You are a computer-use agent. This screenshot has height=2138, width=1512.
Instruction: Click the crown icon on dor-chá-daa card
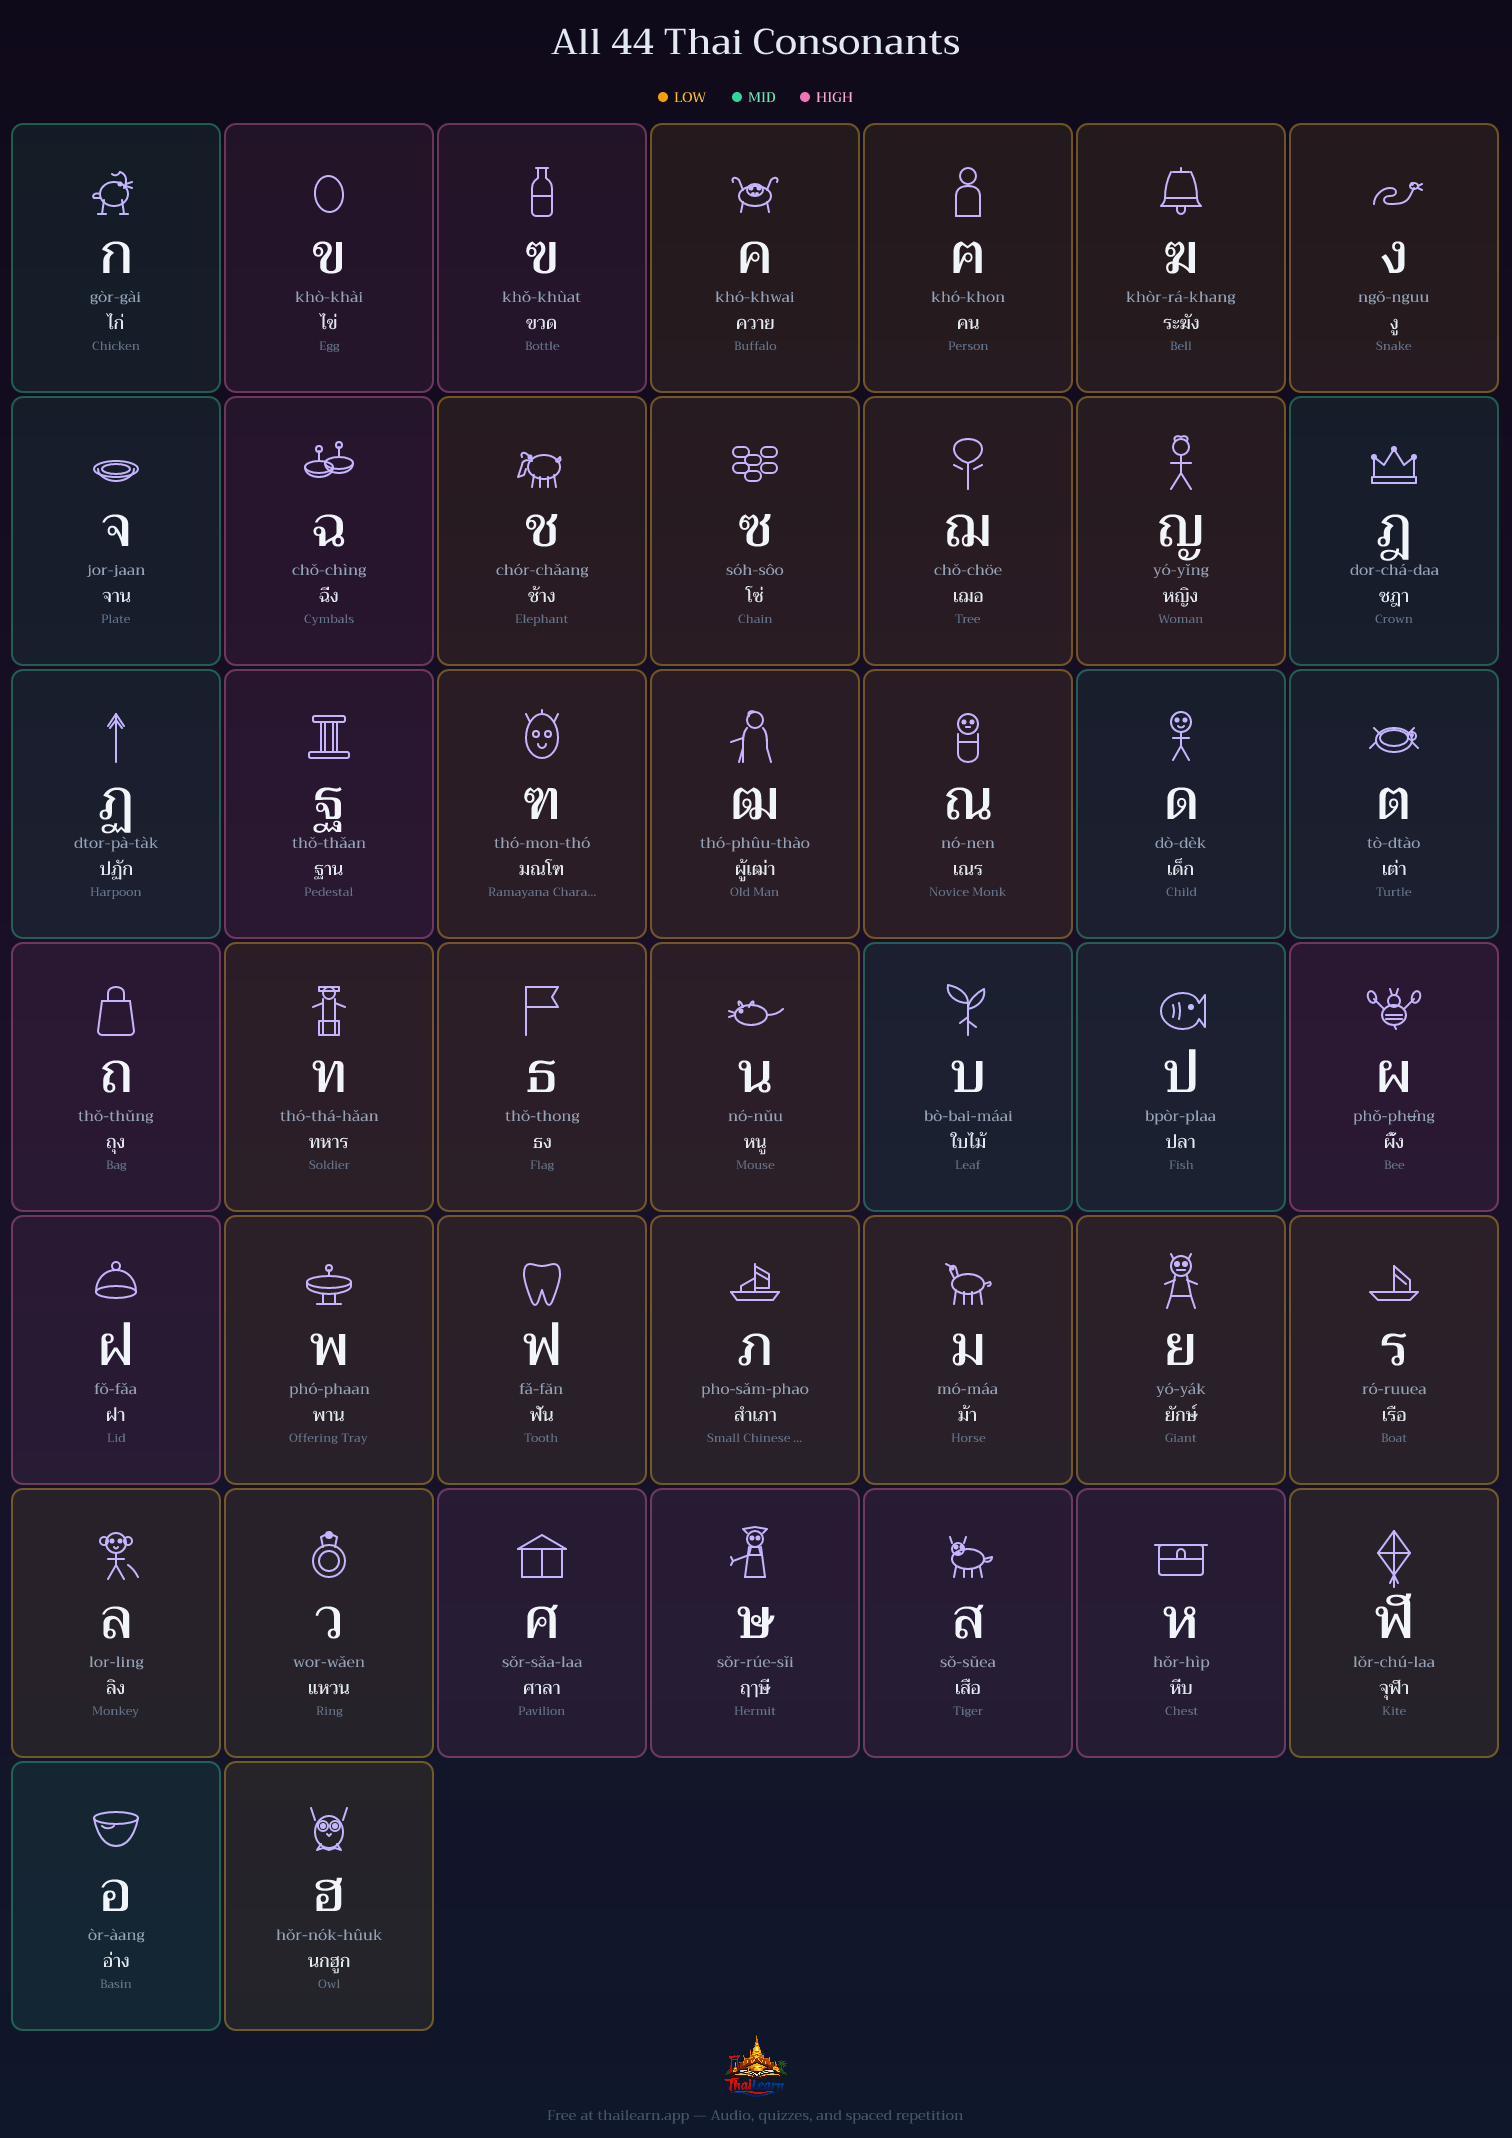click(1393, 465)
